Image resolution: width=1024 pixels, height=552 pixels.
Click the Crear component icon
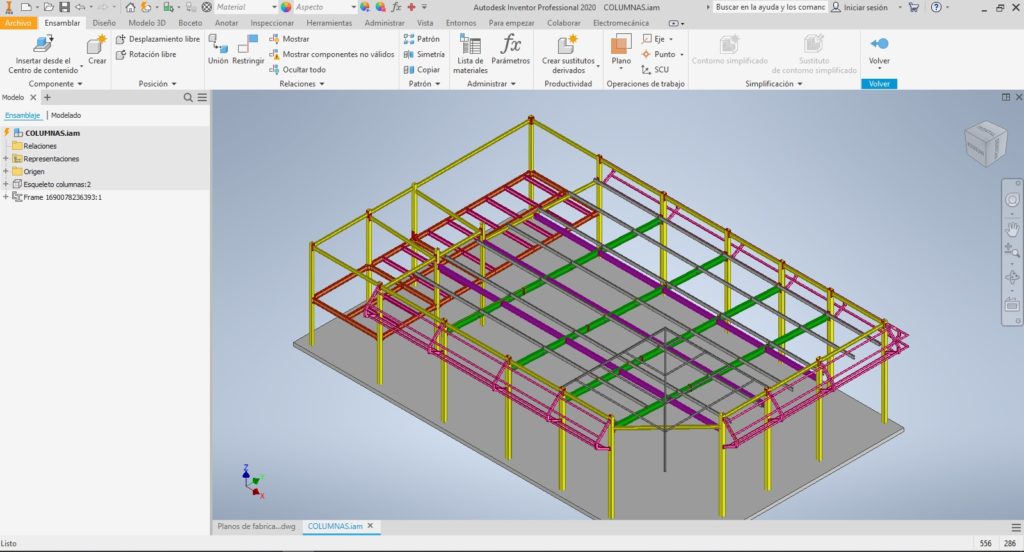97,48
